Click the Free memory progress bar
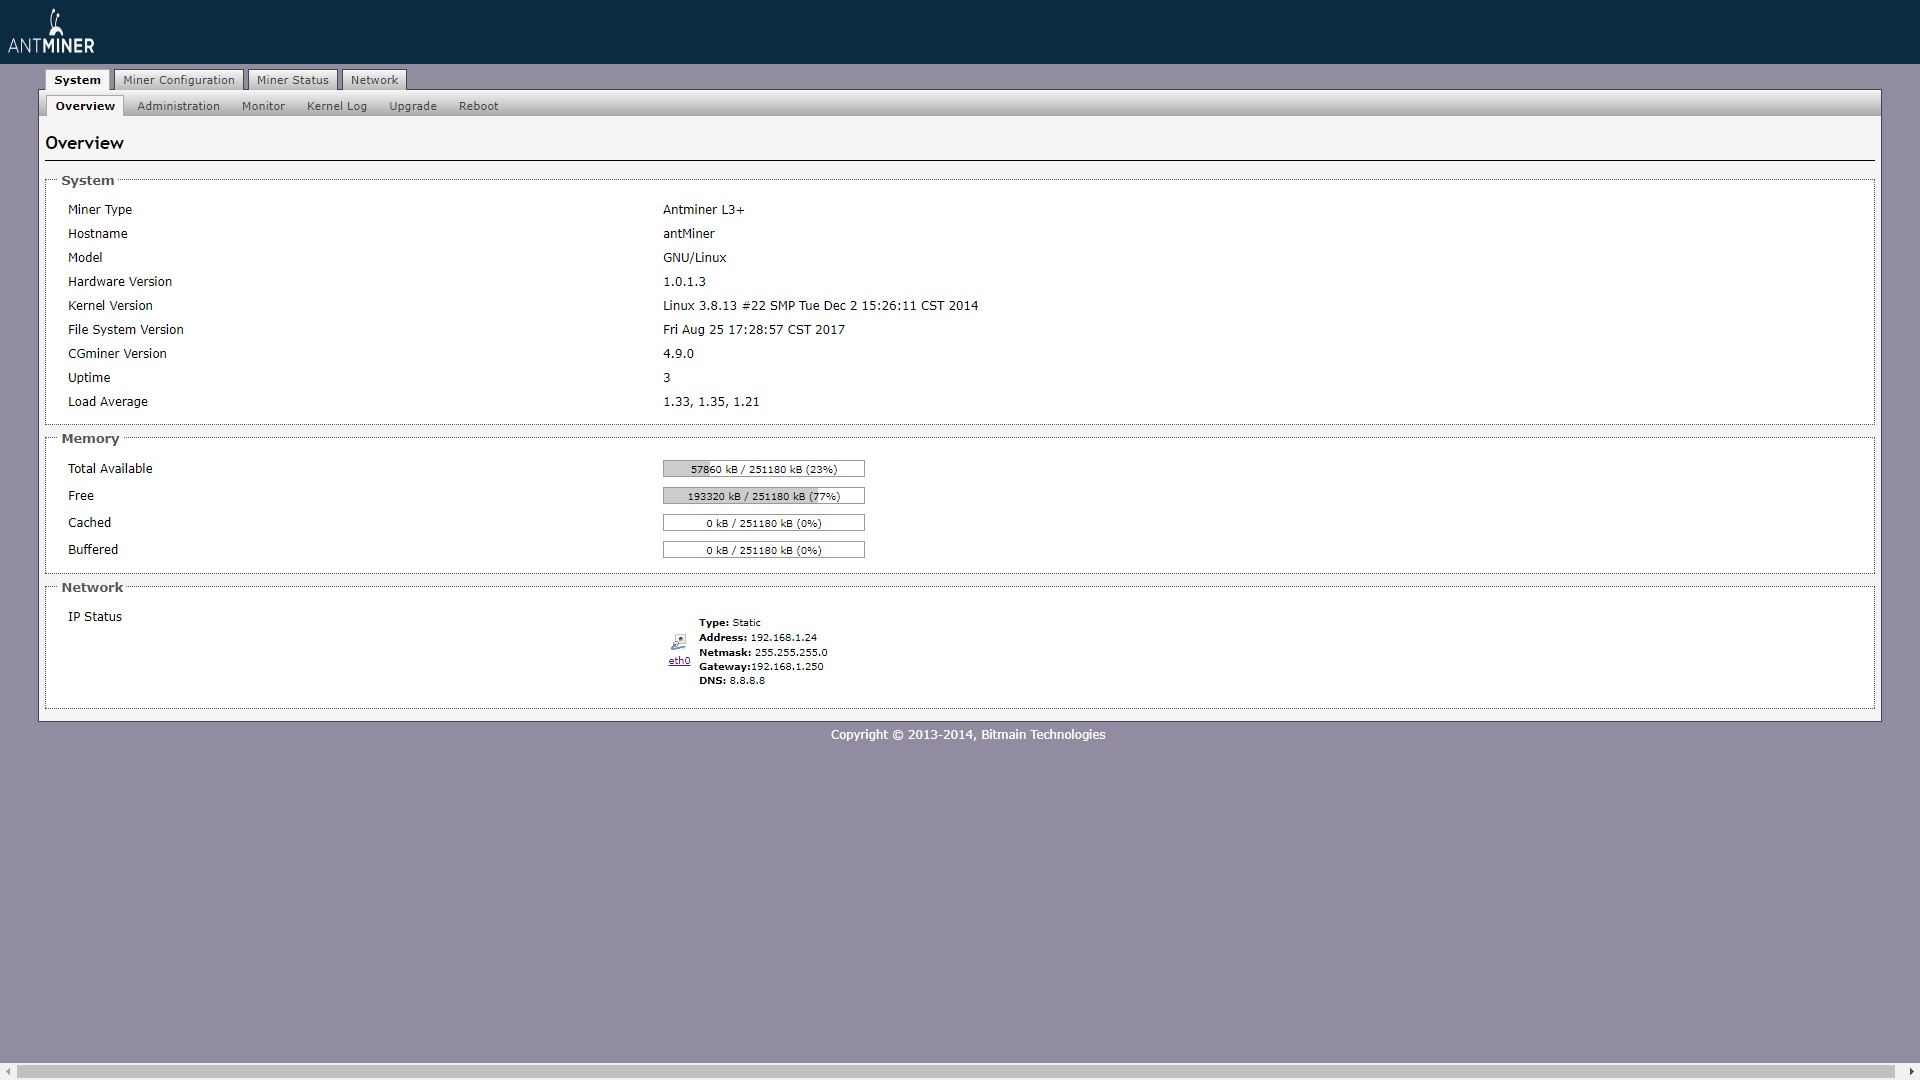 [x=764, y=496]
